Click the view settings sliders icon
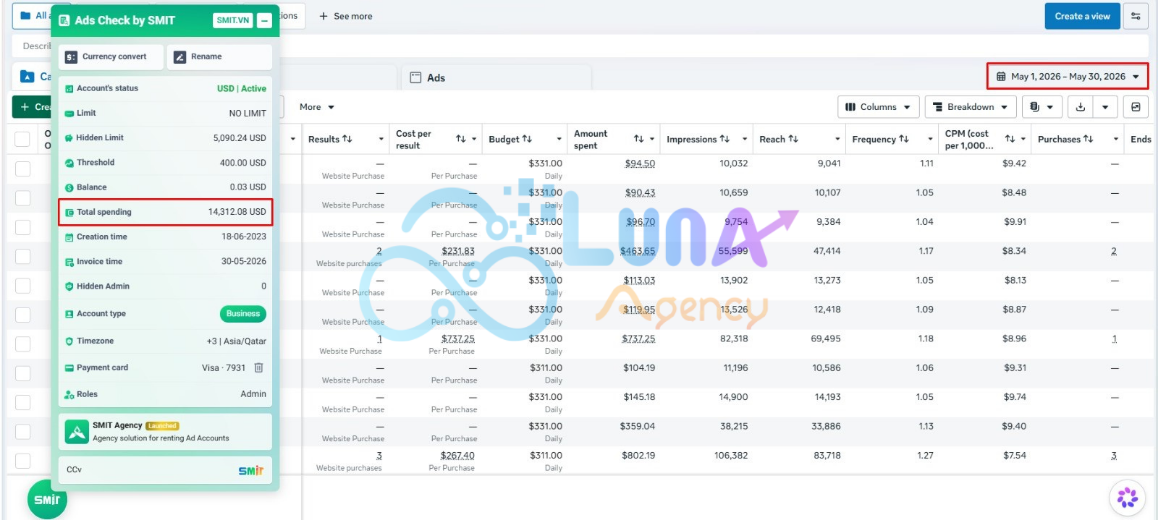Image resolution: width=1158 pixels, height=520 pixels. point(1135,16)
